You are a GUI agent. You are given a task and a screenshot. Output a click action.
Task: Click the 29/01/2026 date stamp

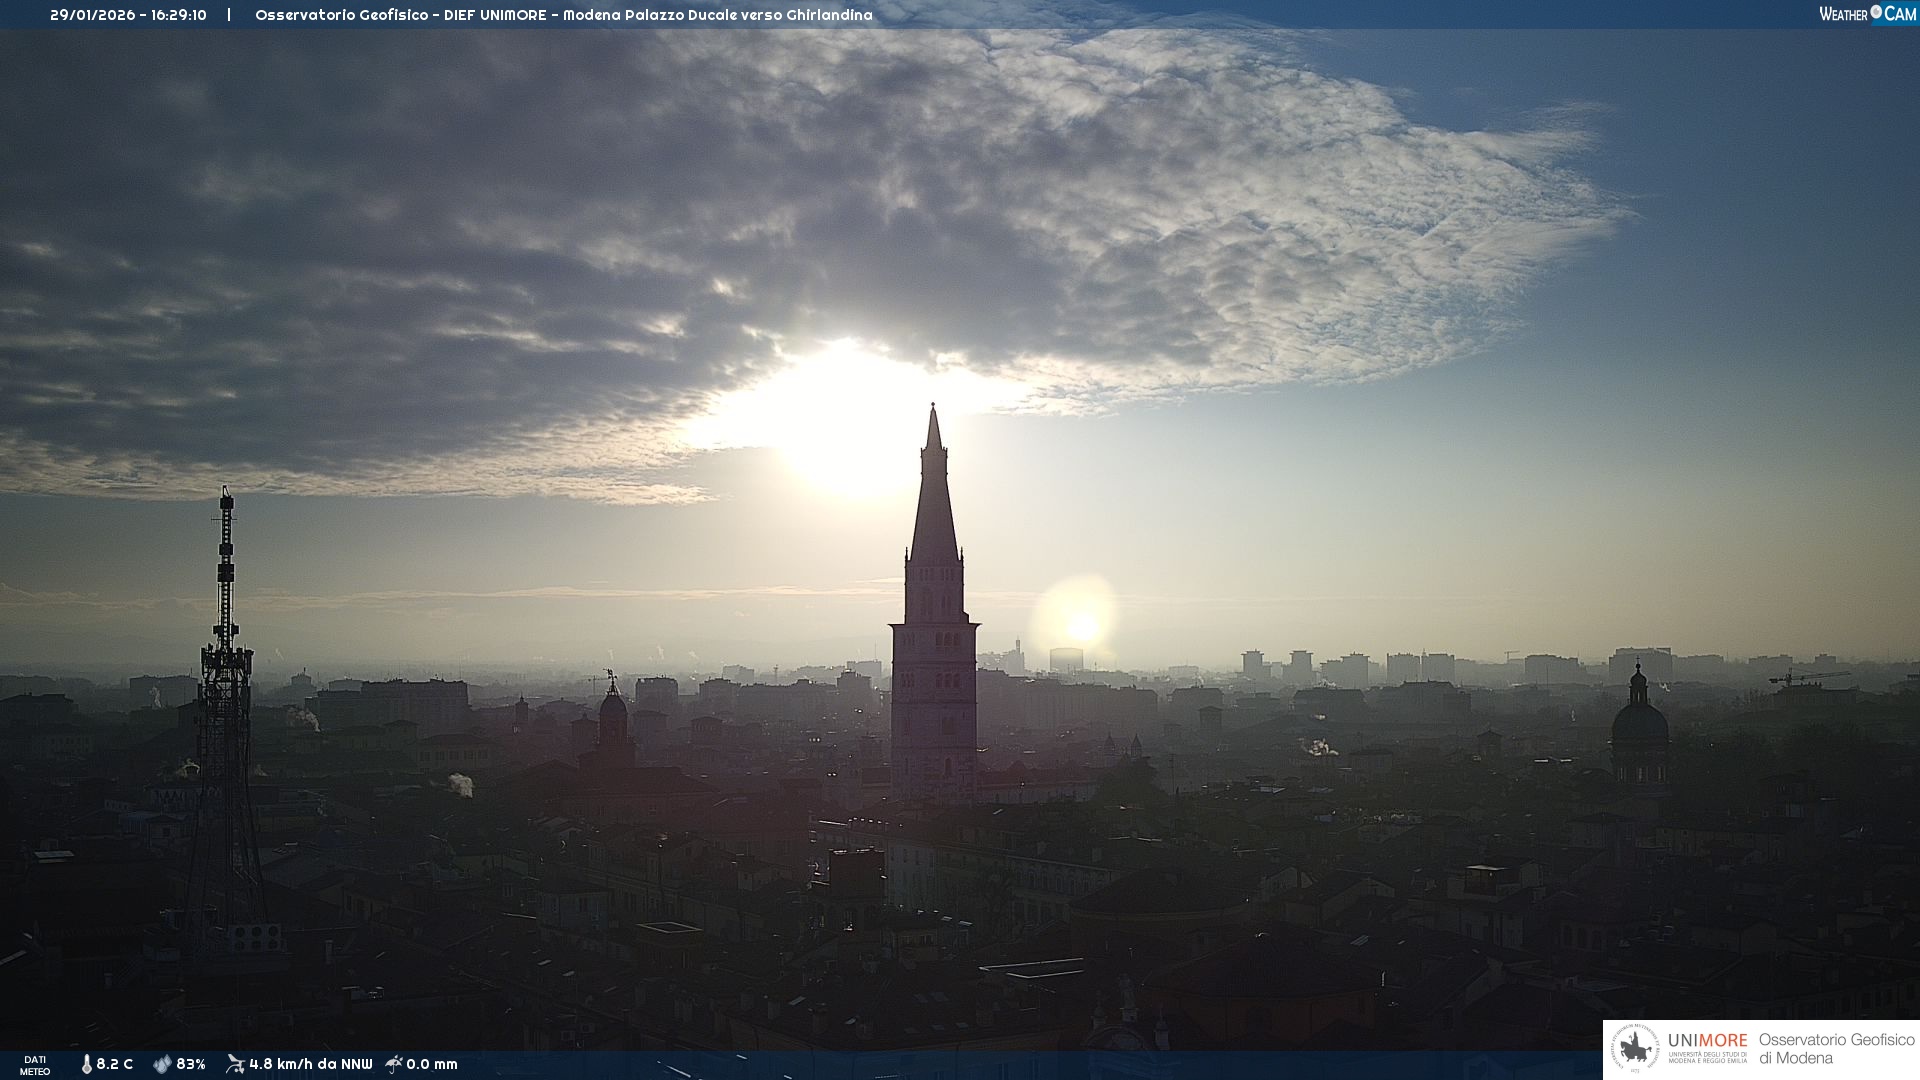pyautogui.click(x=93, y=15)
